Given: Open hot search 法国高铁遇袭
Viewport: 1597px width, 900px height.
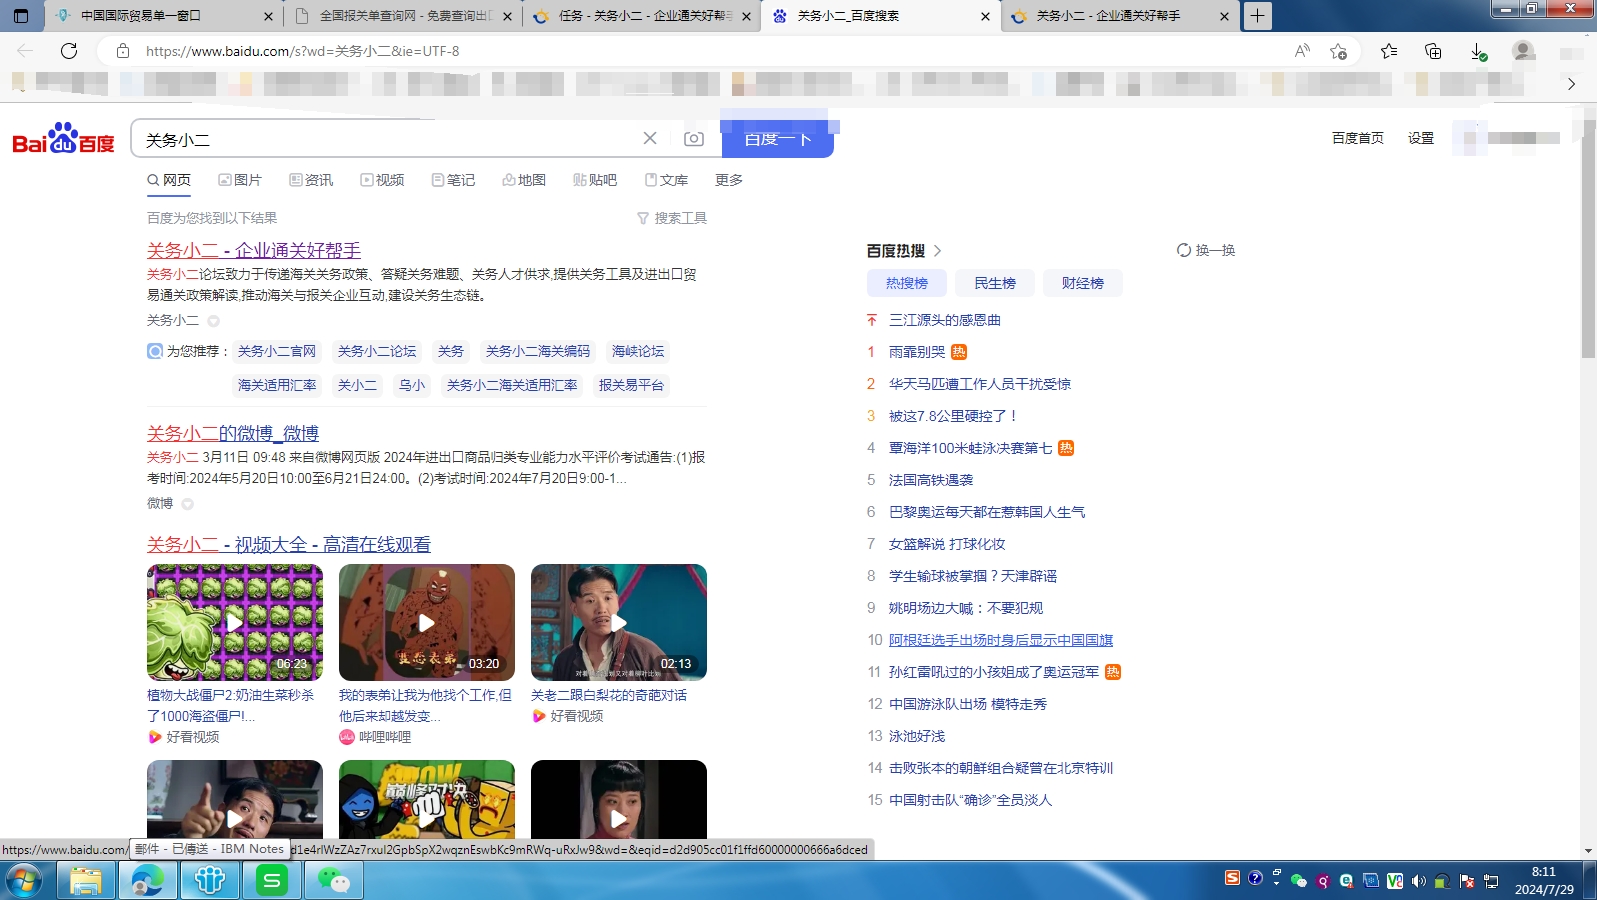Looking at the screenshot, I should (x=931, y=480).
